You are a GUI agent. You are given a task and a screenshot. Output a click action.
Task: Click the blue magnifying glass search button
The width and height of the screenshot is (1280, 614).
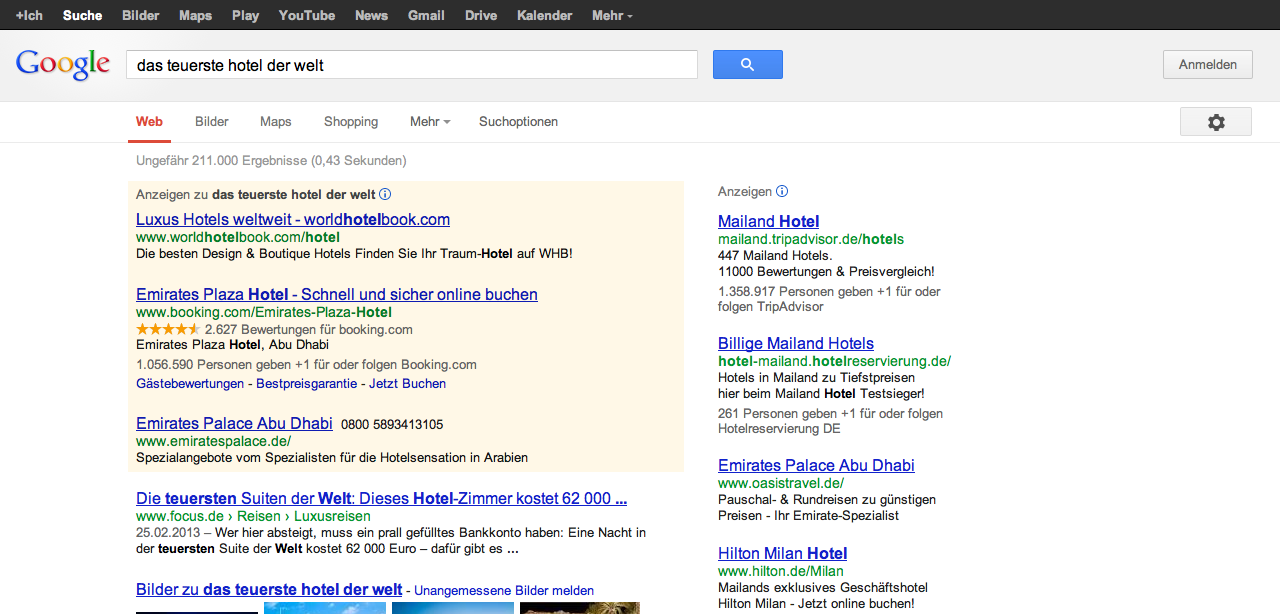[747, 65]
